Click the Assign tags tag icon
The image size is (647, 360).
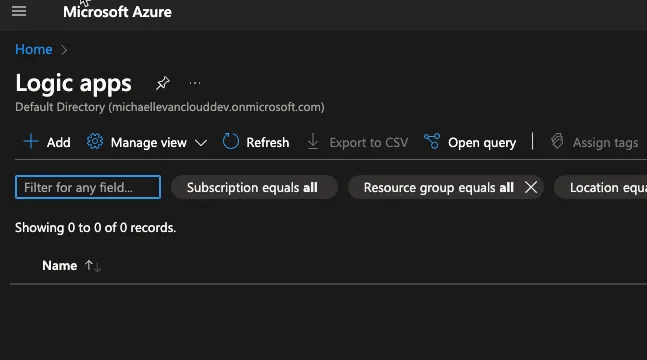coord(557,142)
